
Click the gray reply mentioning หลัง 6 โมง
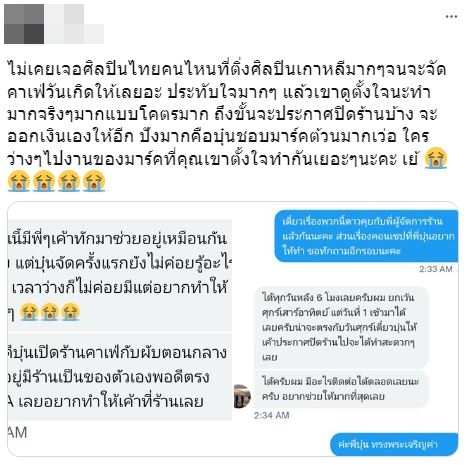coord(341,327)
